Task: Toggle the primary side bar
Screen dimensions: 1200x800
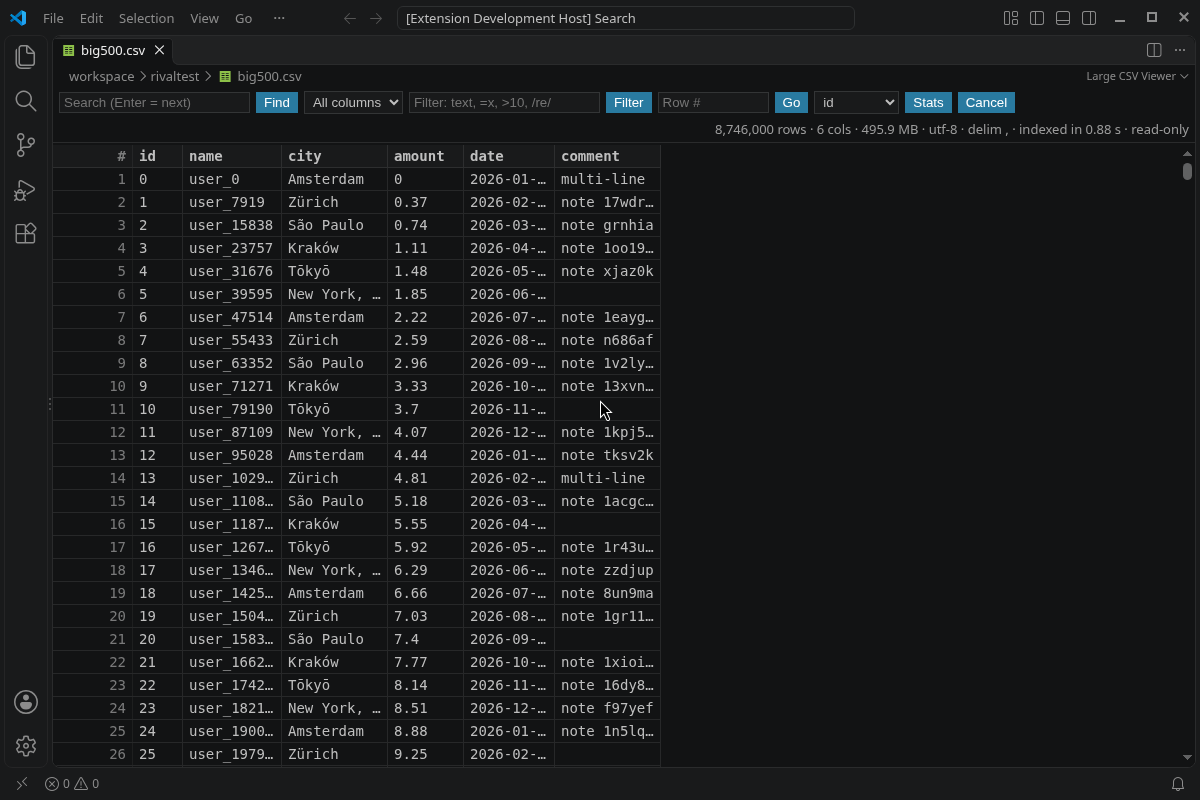Action: point(1037,18)
